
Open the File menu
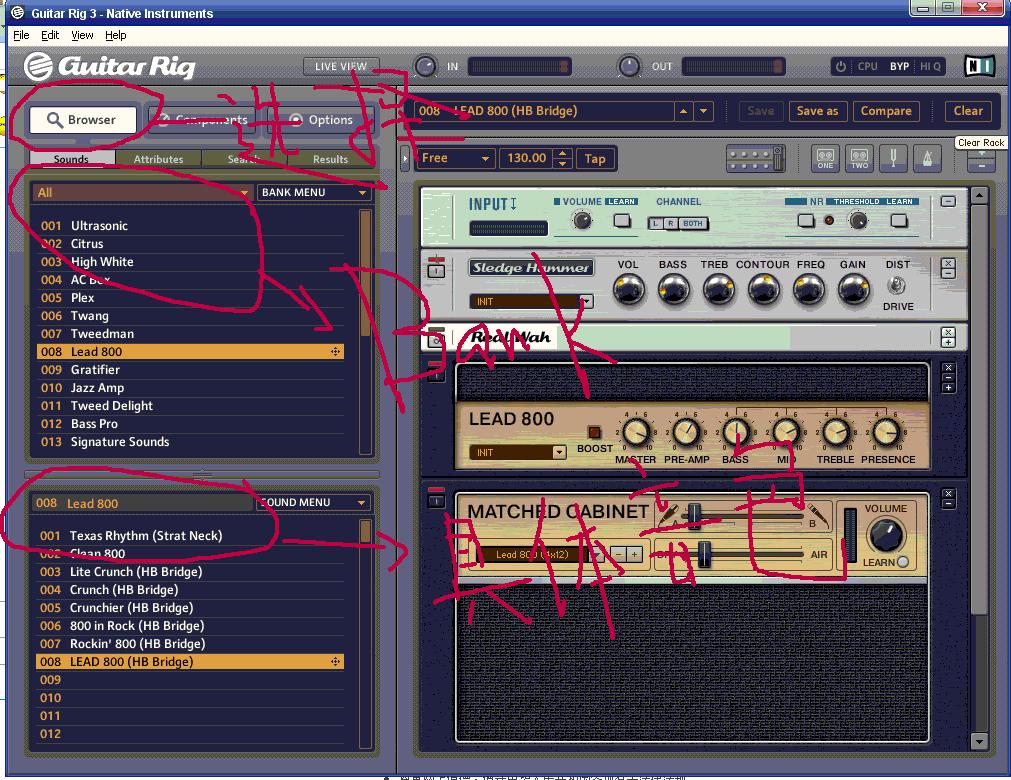point(21,35)
